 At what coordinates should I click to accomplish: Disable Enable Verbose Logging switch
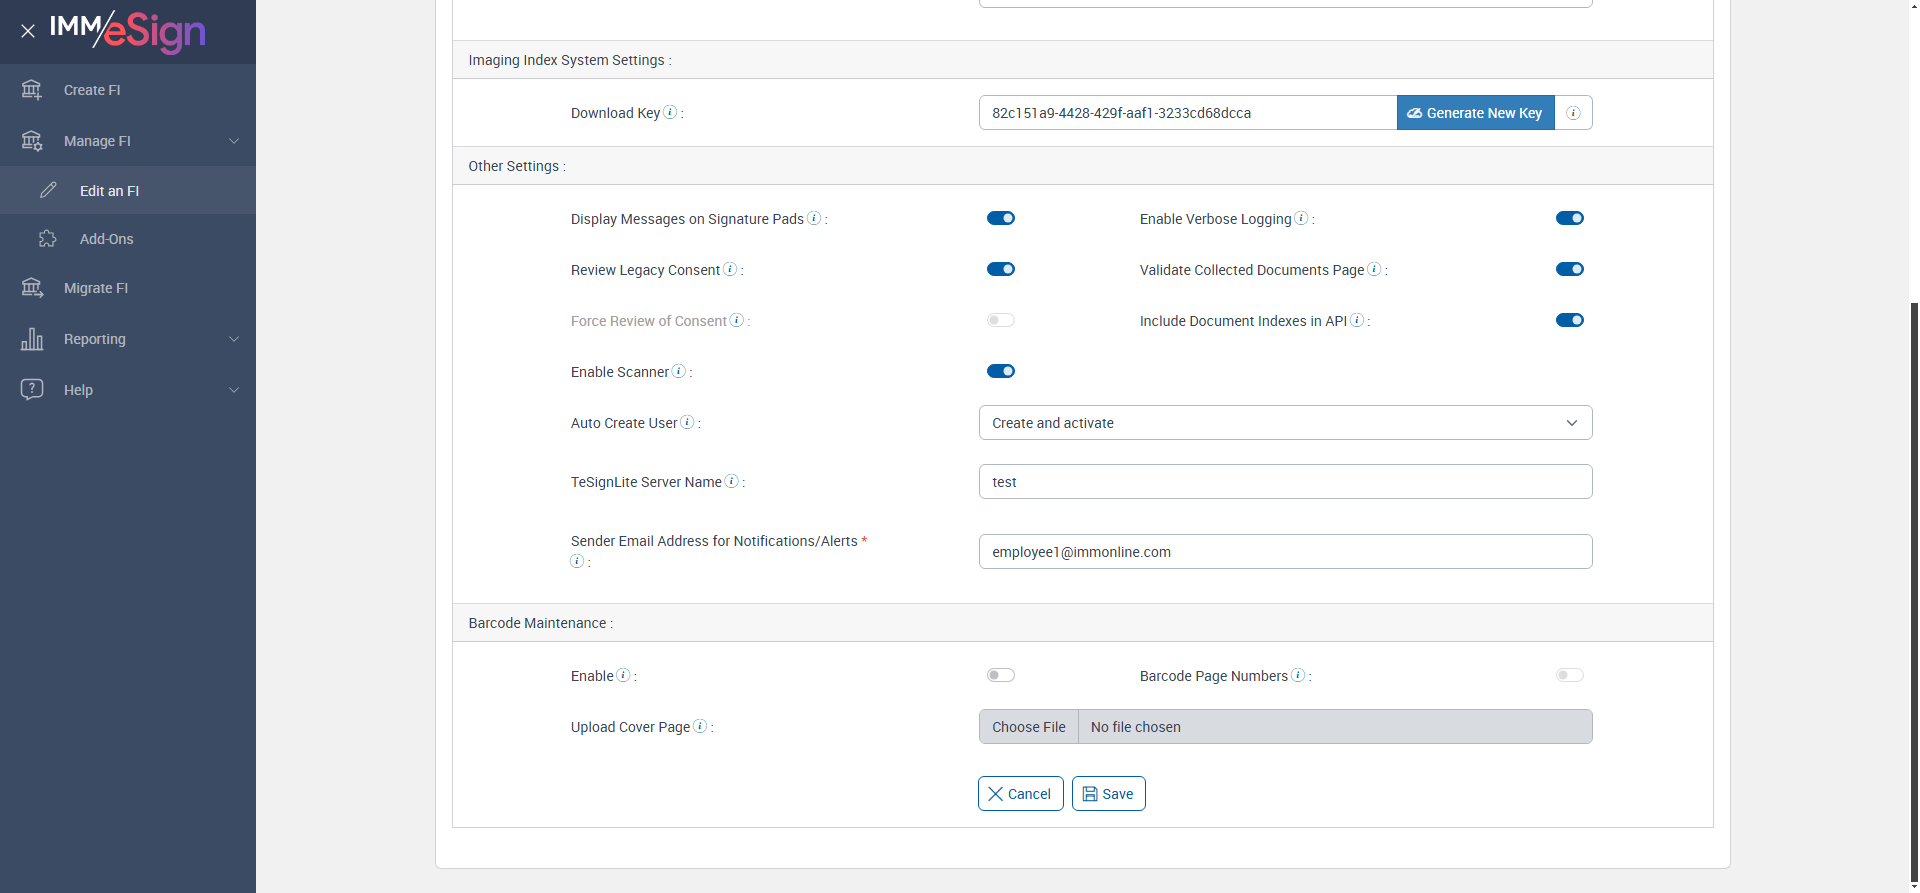point(1569,218)
